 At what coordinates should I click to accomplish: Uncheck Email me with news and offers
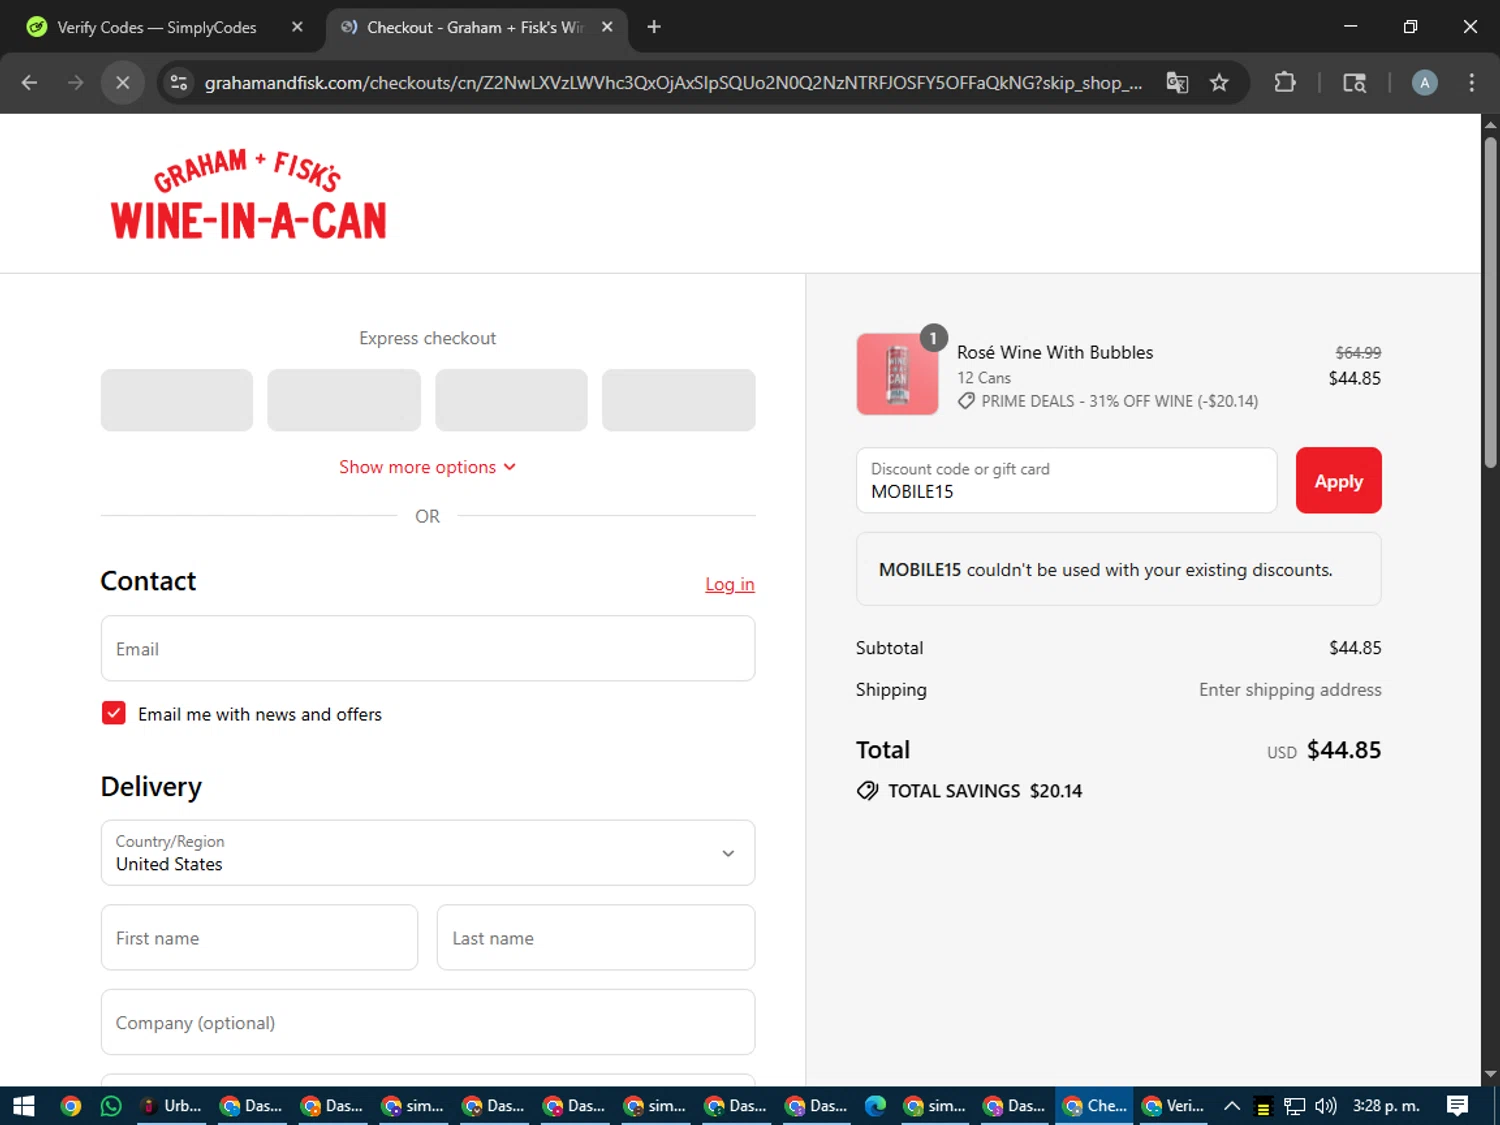(113, 713)
